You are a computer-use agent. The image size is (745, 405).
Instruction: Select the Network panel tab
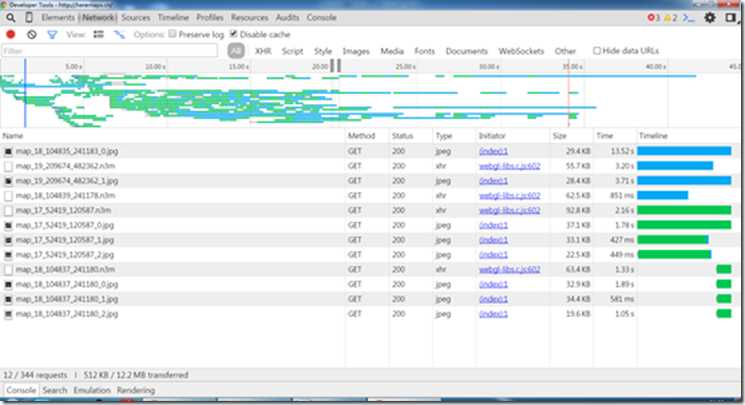tap(98, 18)
